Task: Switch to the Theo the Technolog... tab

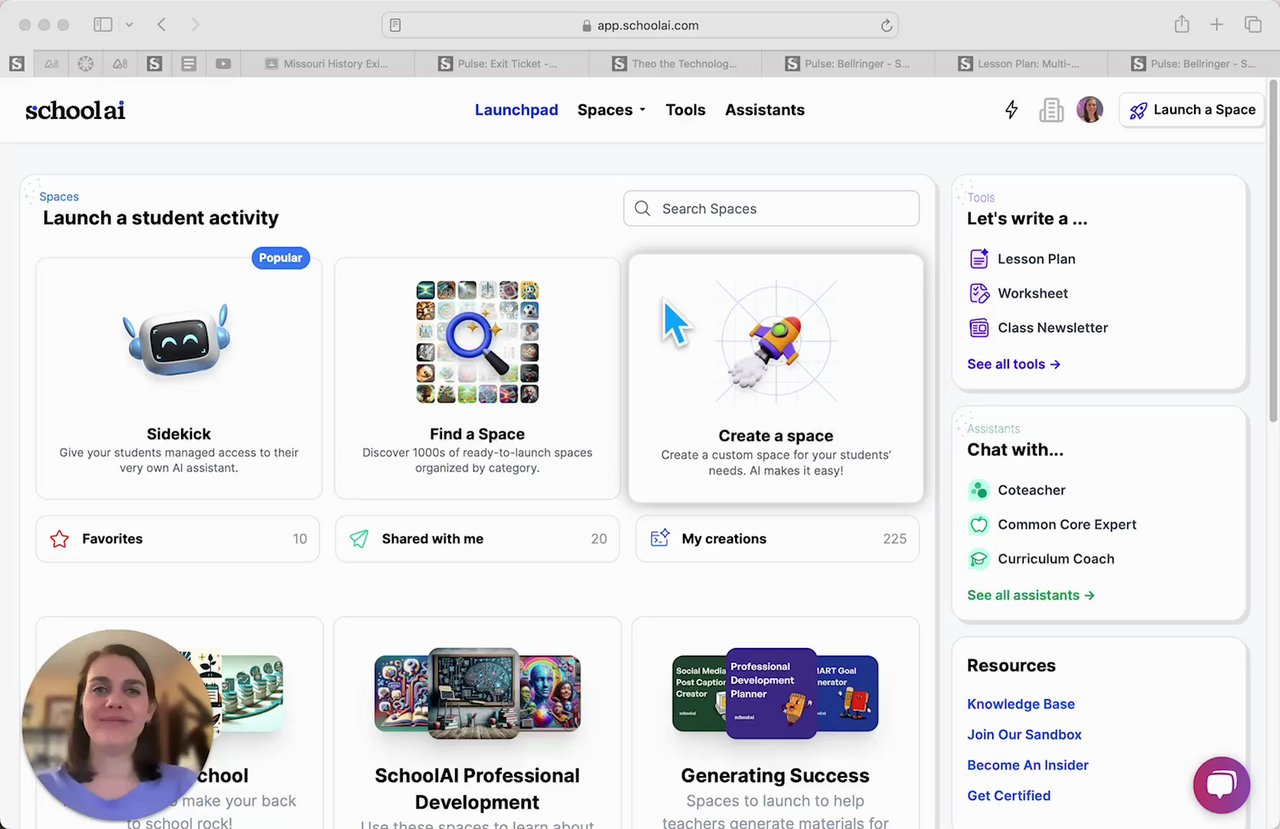Action: pyautogui.click(x=674, y=64)
